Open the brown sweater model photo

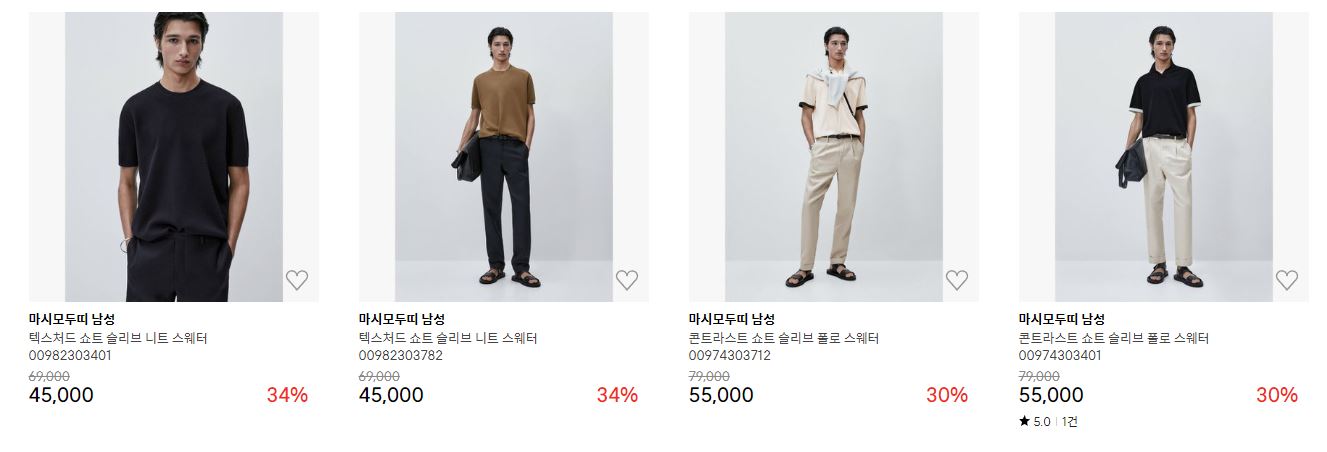(x=504, y=157)
